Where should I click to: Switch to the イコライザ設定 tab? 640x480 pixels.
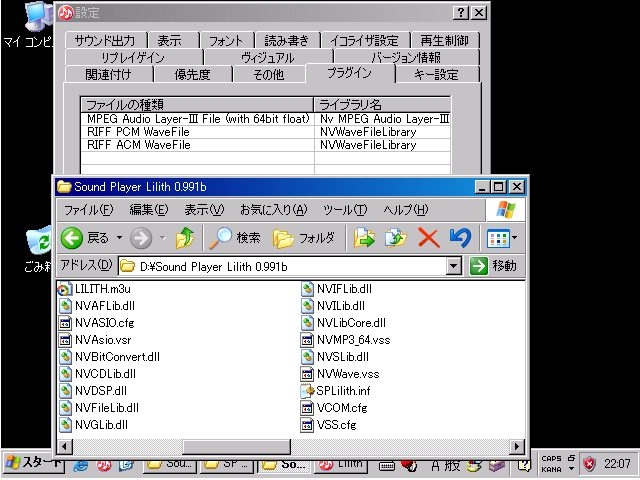pos(365,40)
